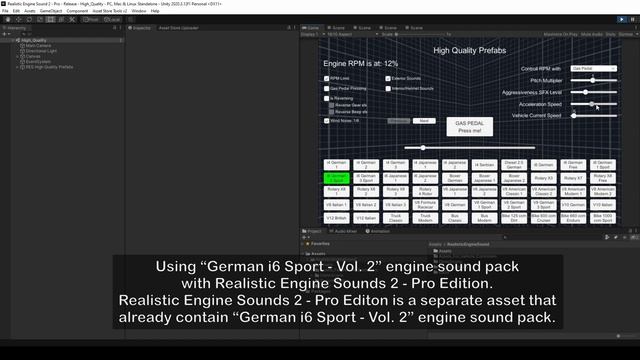Click the Pitch Multiplier slider
This screenshot has width=640, height=360.
point(593,80)
